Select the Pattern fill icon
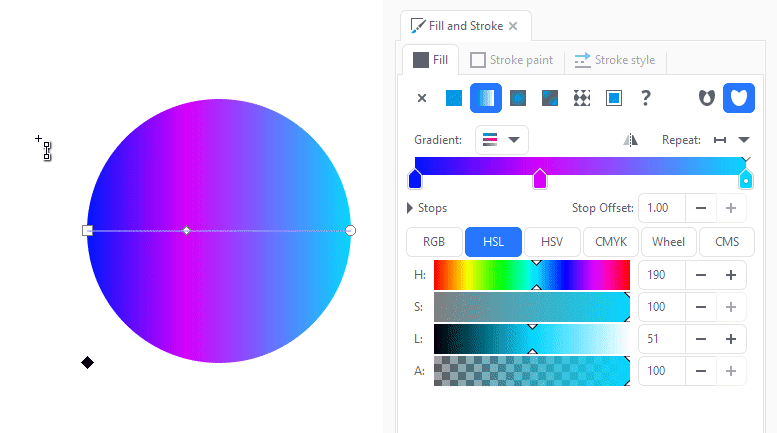The height and width of the screenshot is (433, 777). [x=582, y=98]
